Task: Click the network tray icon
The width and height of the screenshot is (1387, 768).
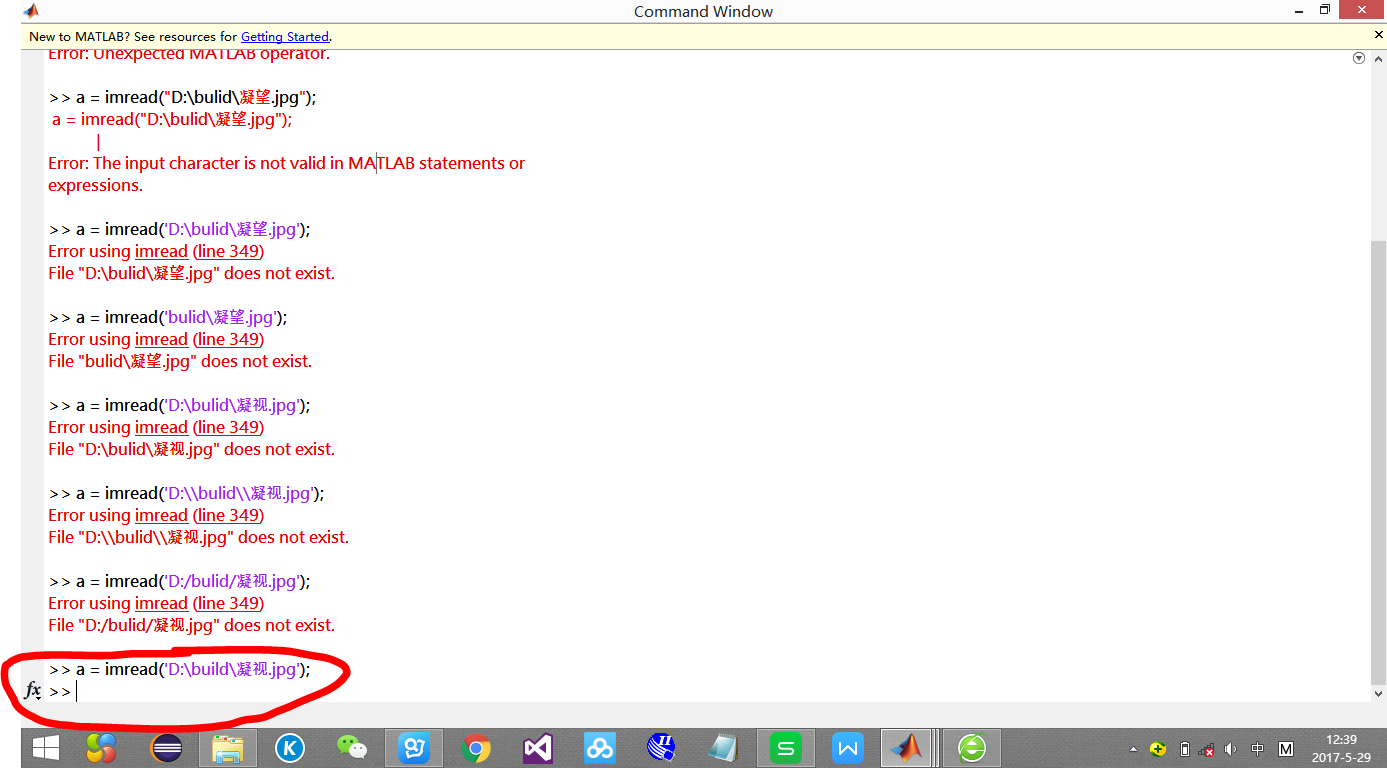Action: pos(1207,748)
